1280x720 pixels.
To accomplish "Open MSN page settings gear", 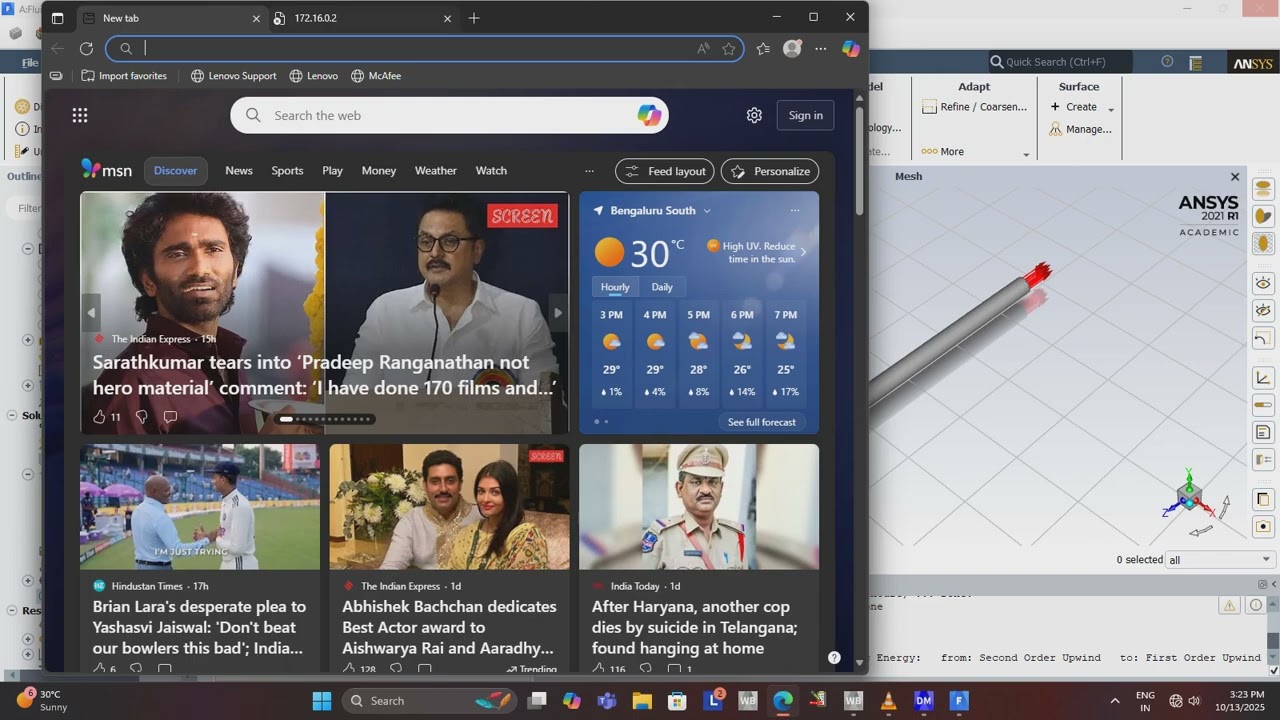I will 754,115.
